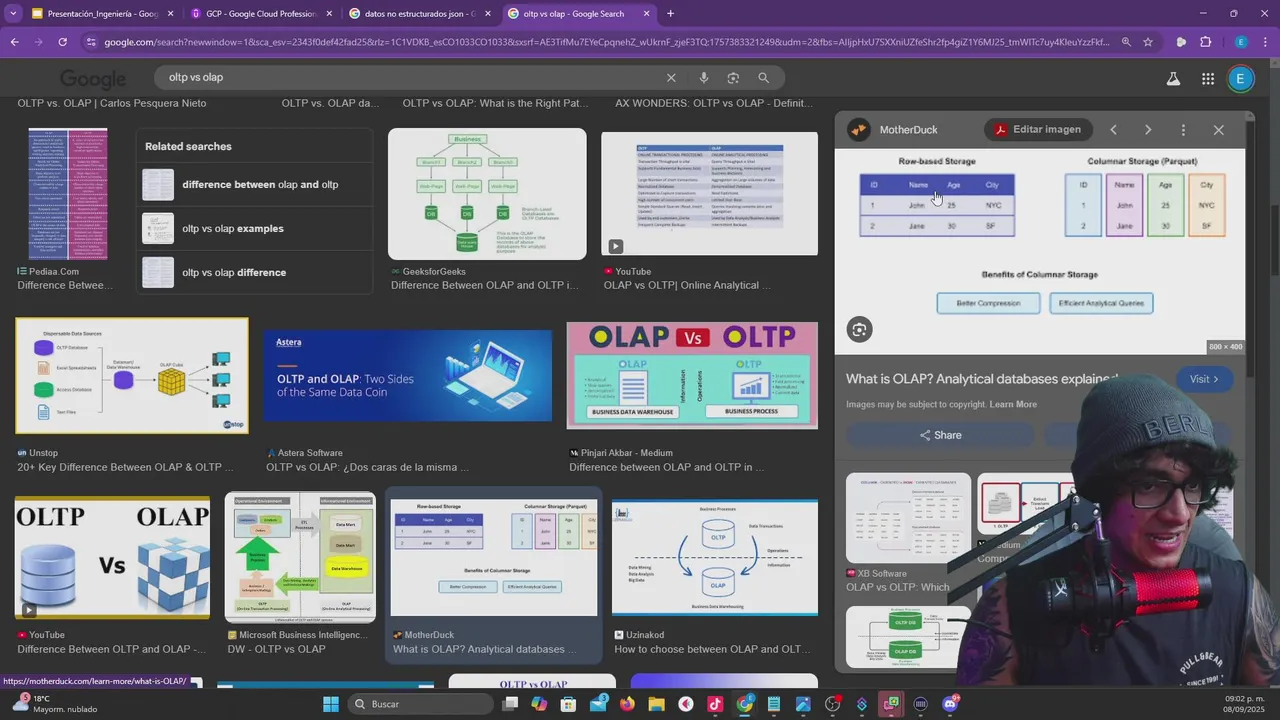This screenshot has height=720, width=1280.
Task: Click the Edit image button in preview
Action: point(1037,130)
